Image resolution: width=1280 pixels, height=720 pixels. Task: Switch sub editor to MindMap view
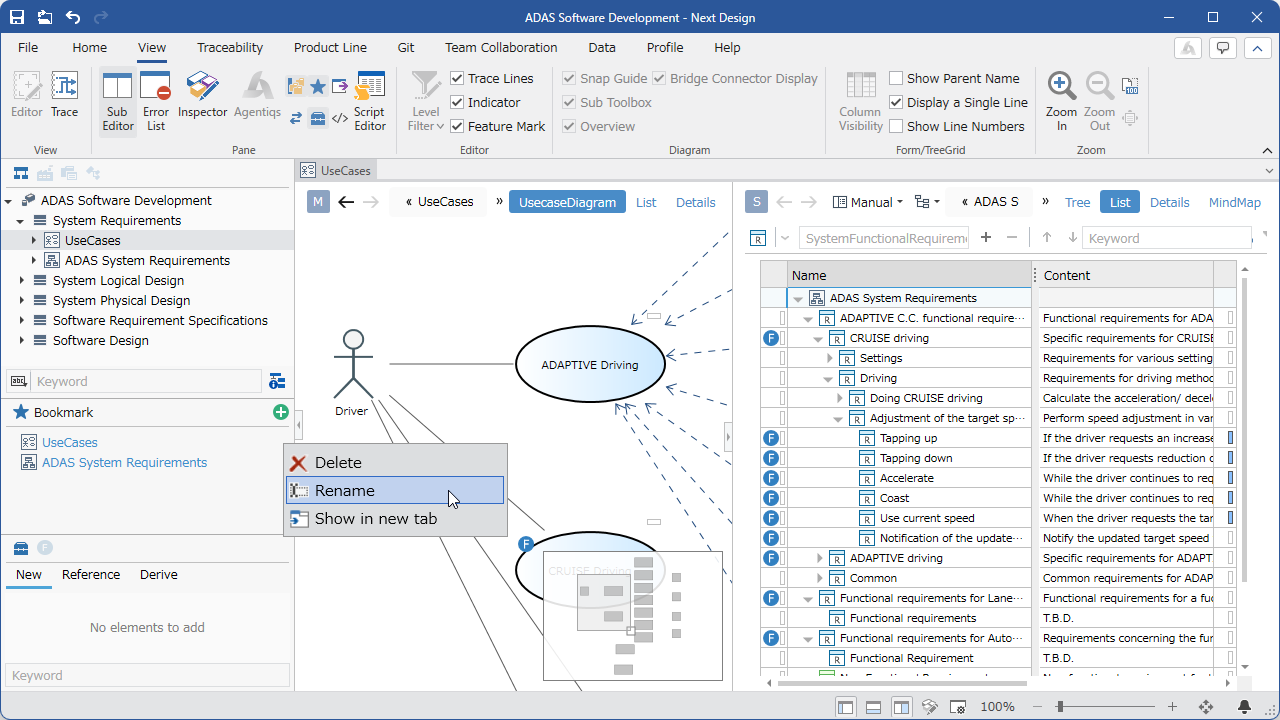click(x=1235, y=202)
